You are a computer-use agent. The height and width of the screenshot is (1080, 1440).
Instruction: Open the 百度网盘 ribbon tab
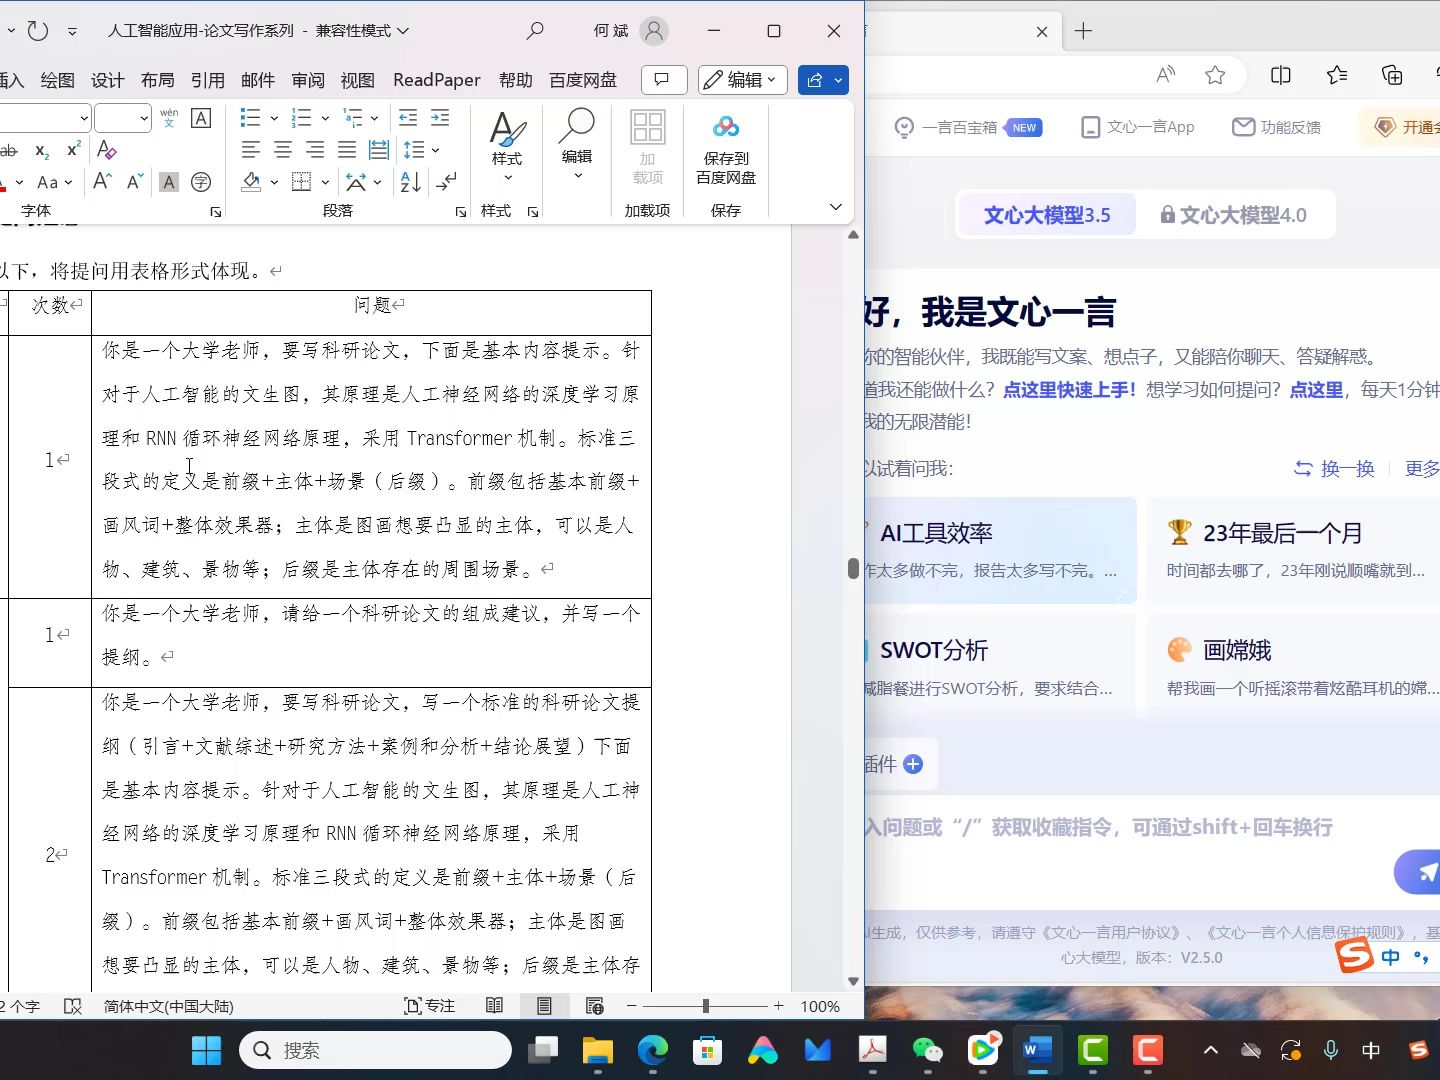point(583,80)
